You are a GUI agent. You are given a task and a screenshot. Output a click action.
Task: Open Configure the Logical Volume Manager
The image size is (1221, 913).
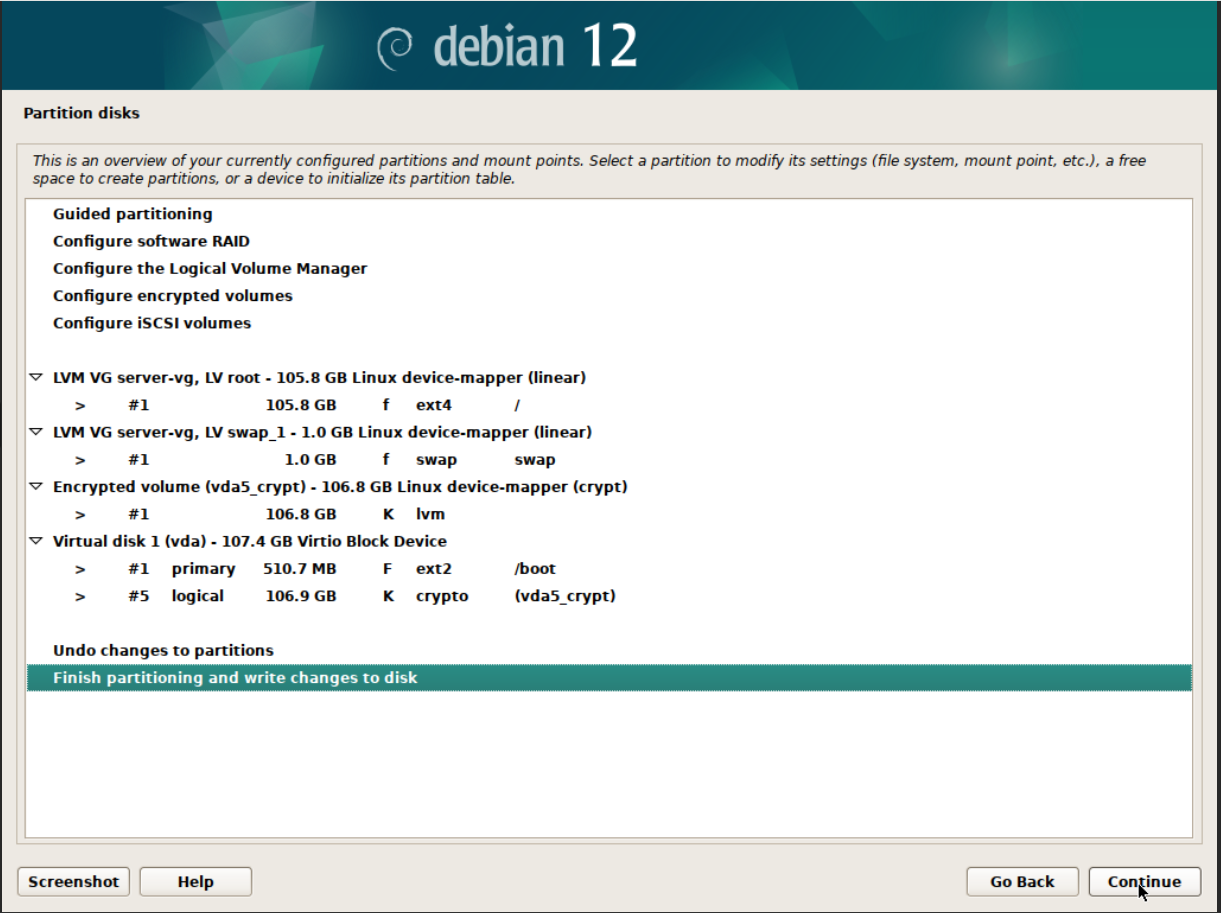point(609,268)
